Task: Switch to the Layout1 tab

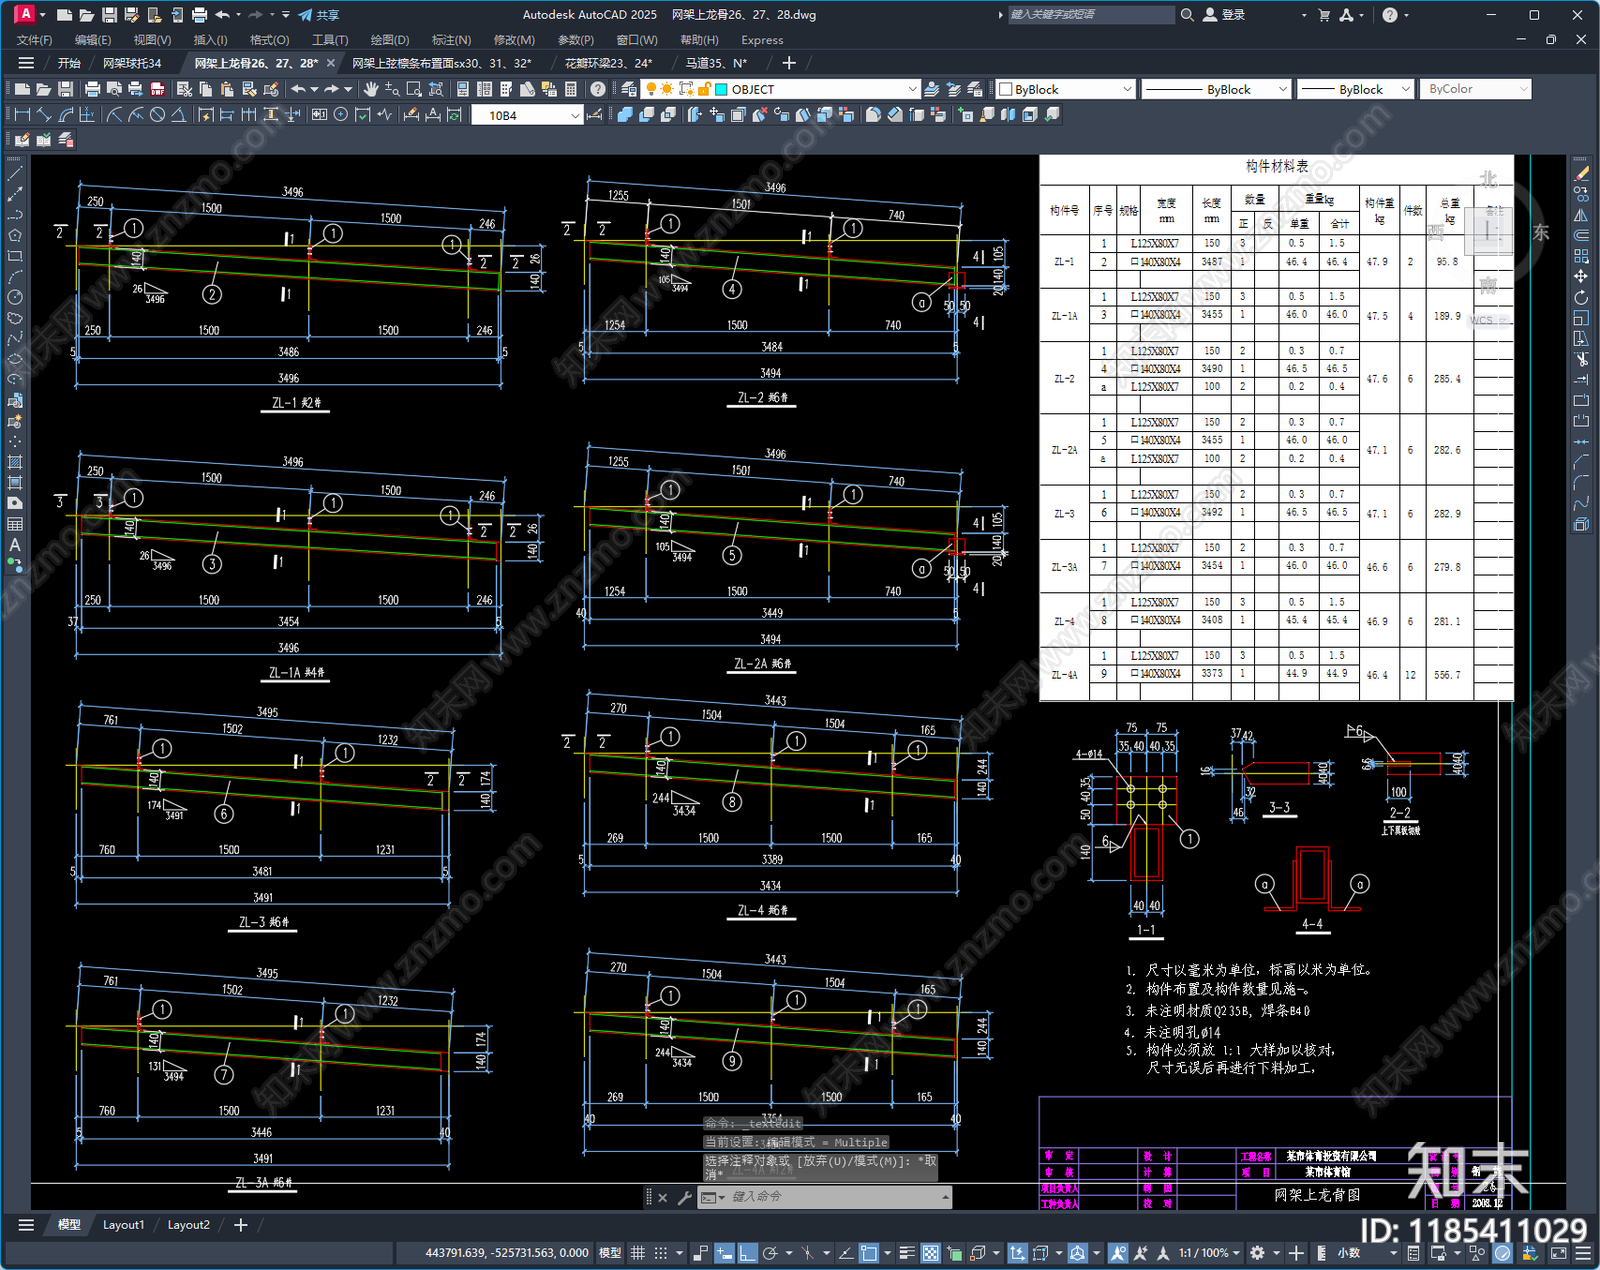Action: 123,1225
